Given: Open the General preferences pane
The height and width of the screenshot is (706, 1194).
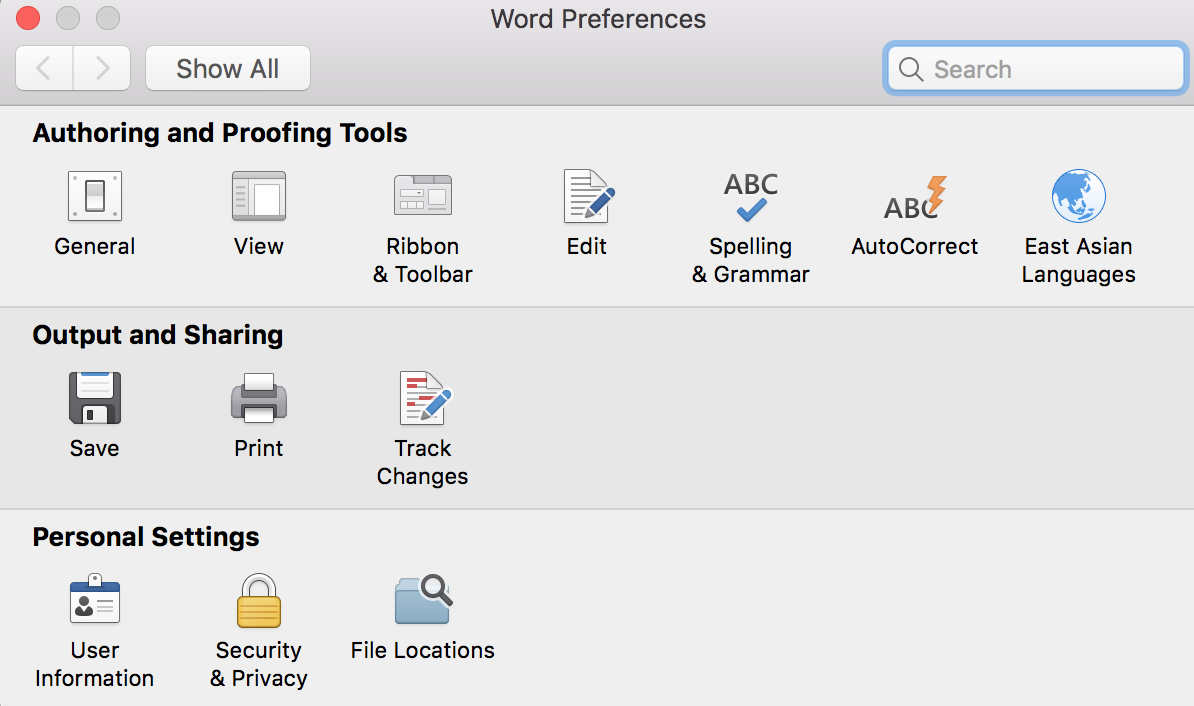Looking at the screenshot, I should [95, 197].
